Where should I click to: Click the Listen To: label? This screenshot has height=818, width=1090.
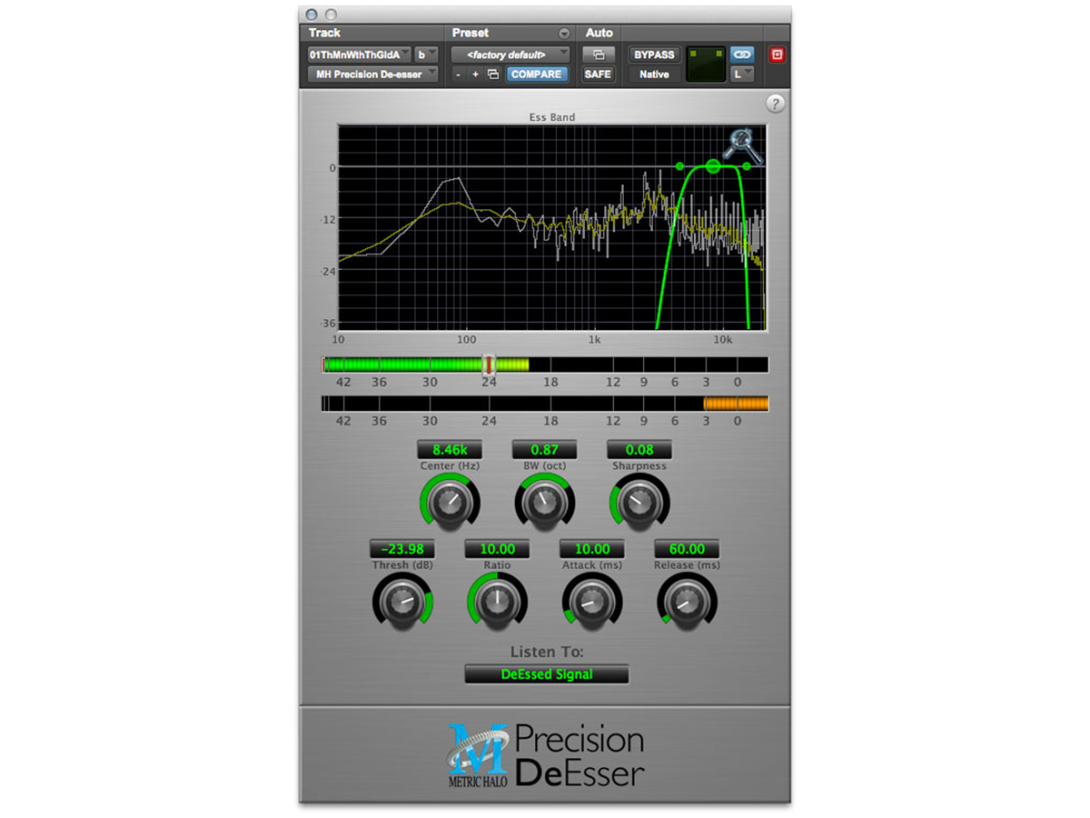[x=546, y=652]
